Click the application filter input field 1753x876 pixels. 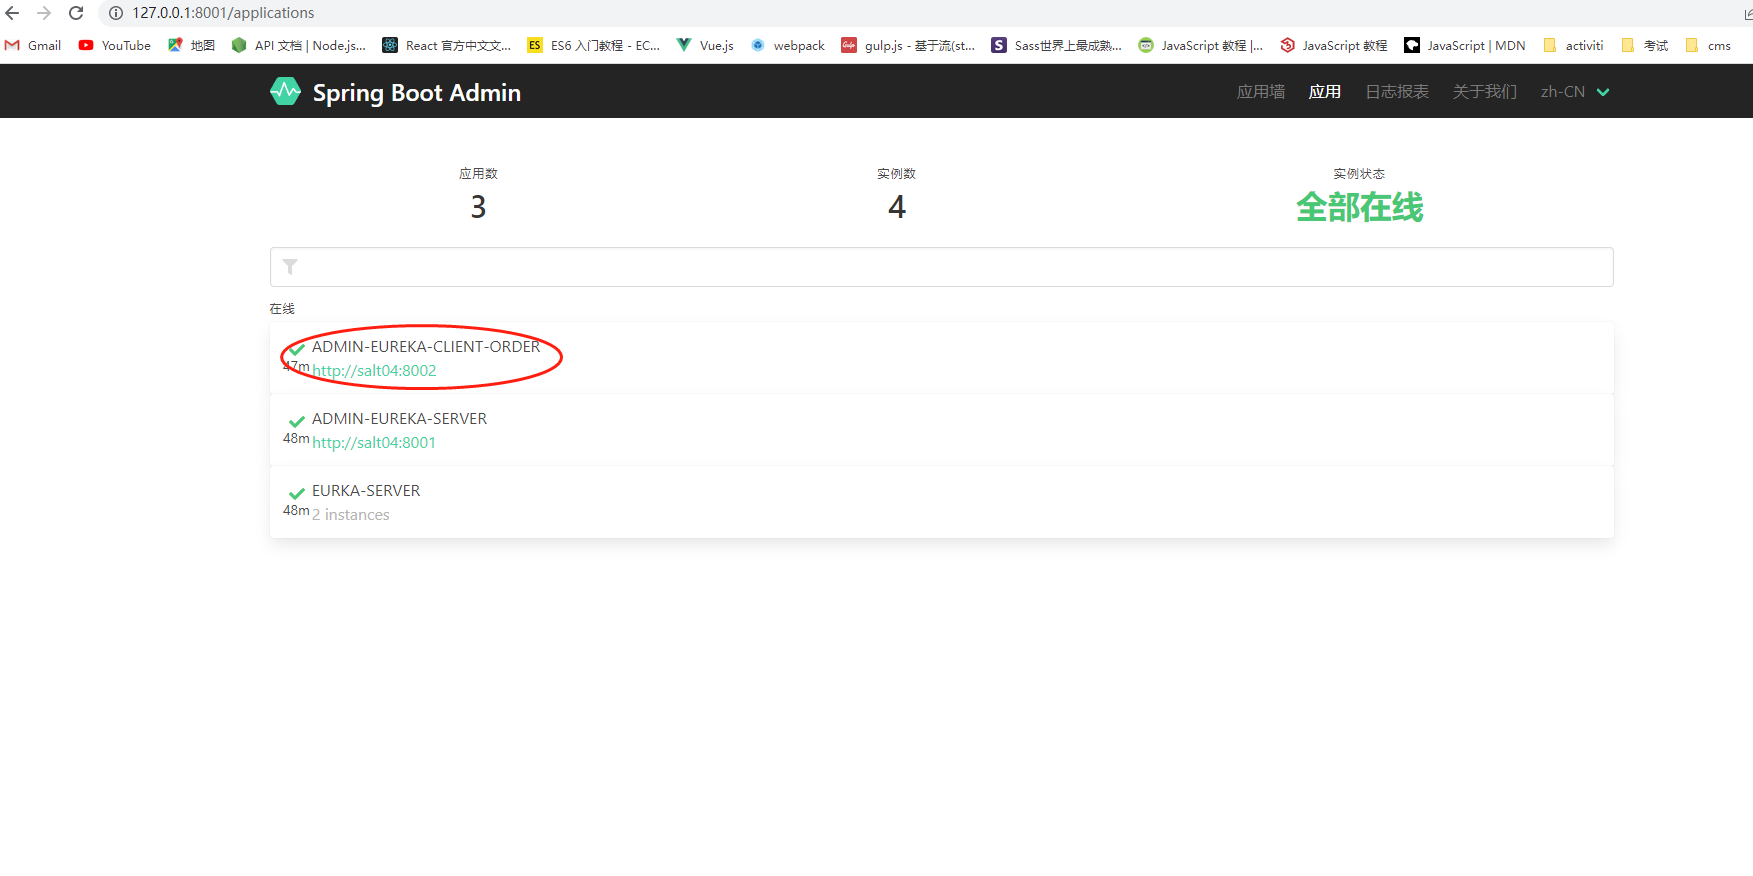click(940, 267)
